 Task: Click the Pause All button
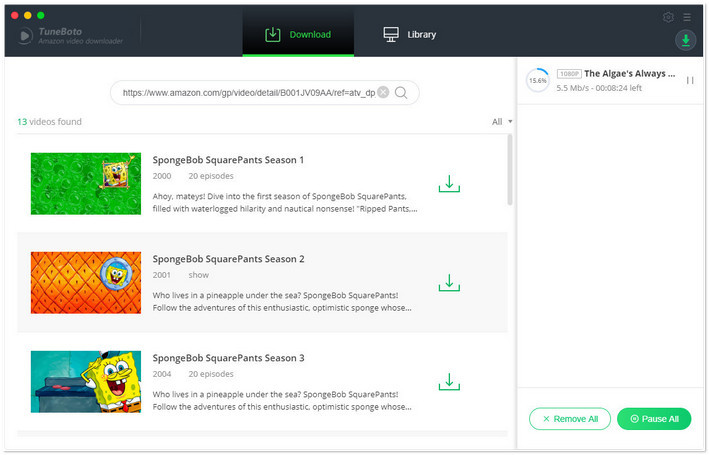point(654,419)
